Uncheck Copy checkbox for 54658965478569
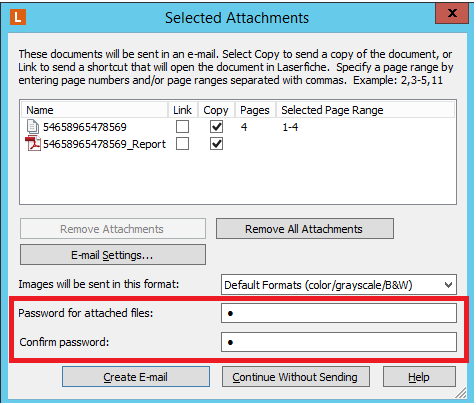Screen dimensions: 476x405 [216, 127]
